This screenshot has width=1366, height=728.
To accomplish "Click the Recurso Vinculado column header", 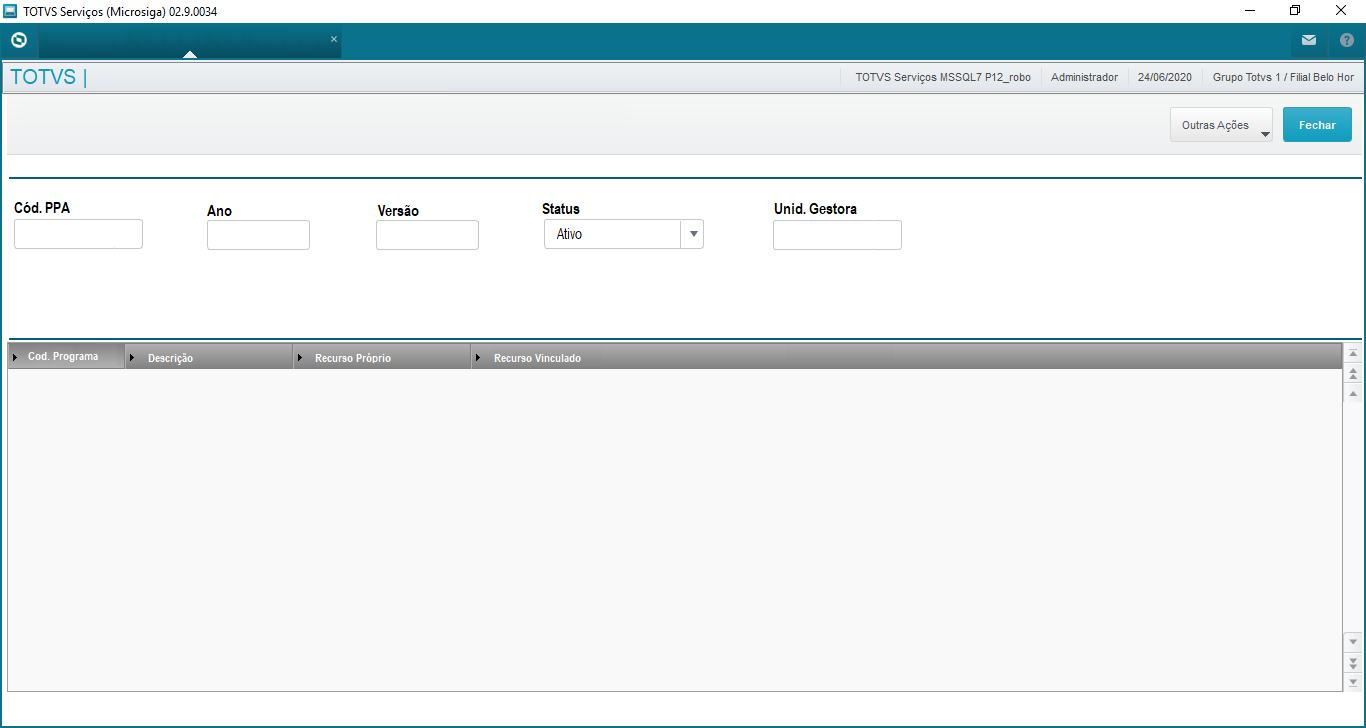I will 905,358.
